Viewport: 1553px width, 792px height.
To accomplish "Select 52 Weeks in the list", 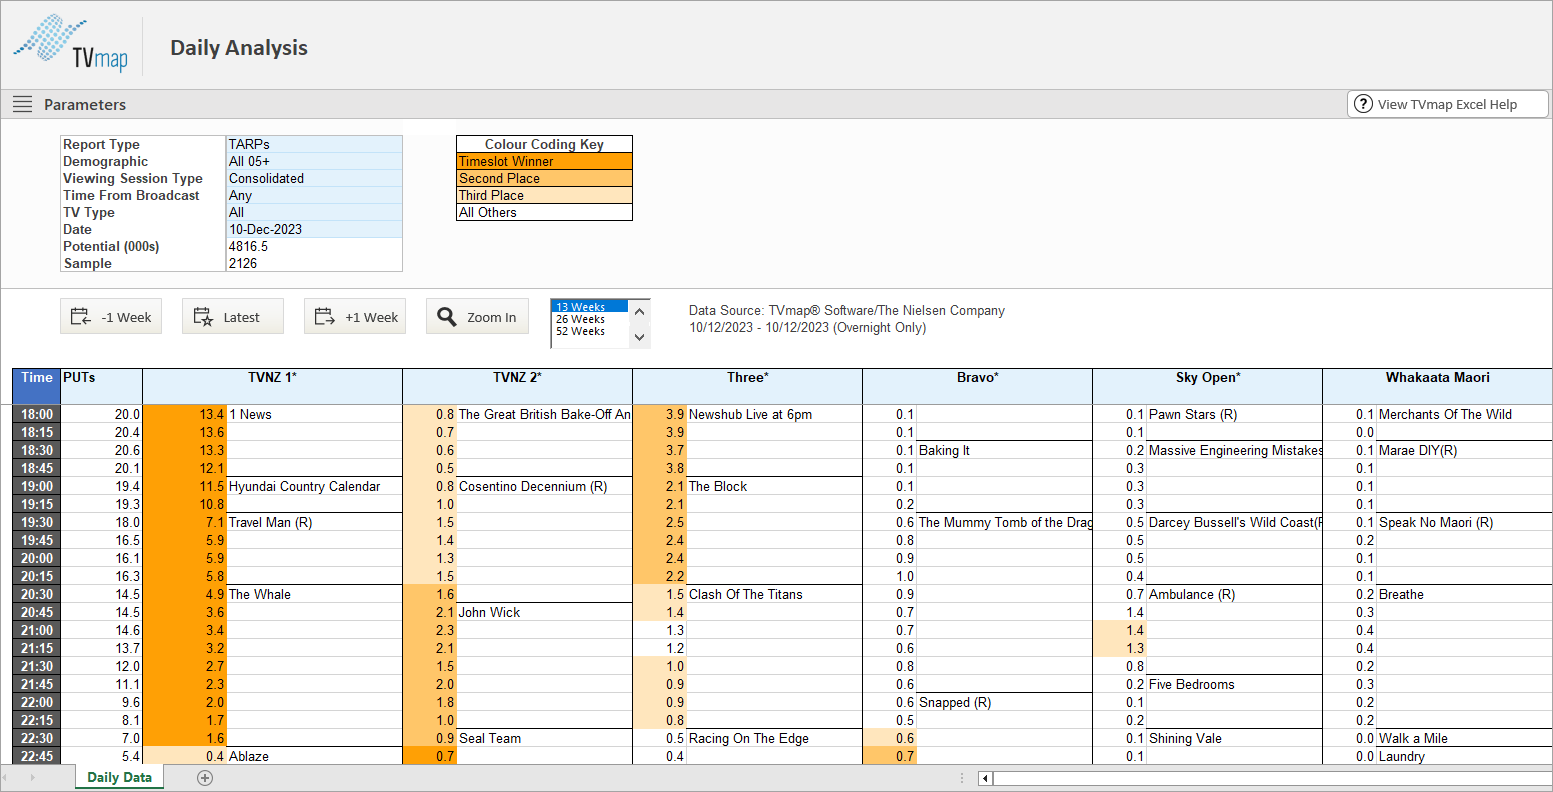I will (590, 331).
